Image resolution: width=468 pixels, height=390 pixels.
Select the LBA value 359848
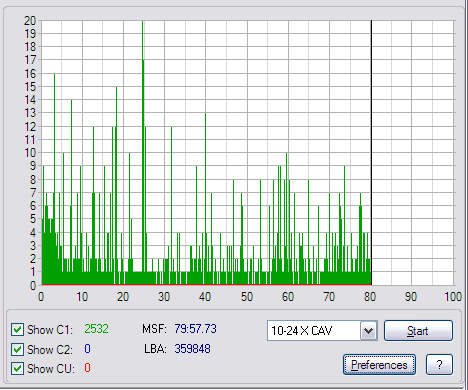pos(192,349)
